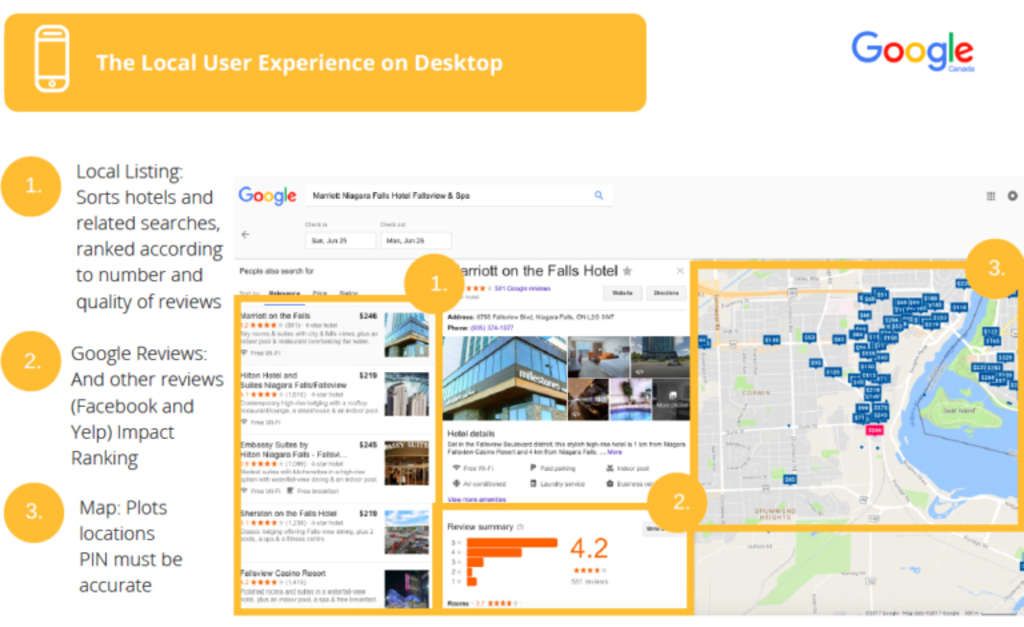1024x627 pixels.
Task: Click the back arrow above the check-in dates
Action: click(246, 233)
